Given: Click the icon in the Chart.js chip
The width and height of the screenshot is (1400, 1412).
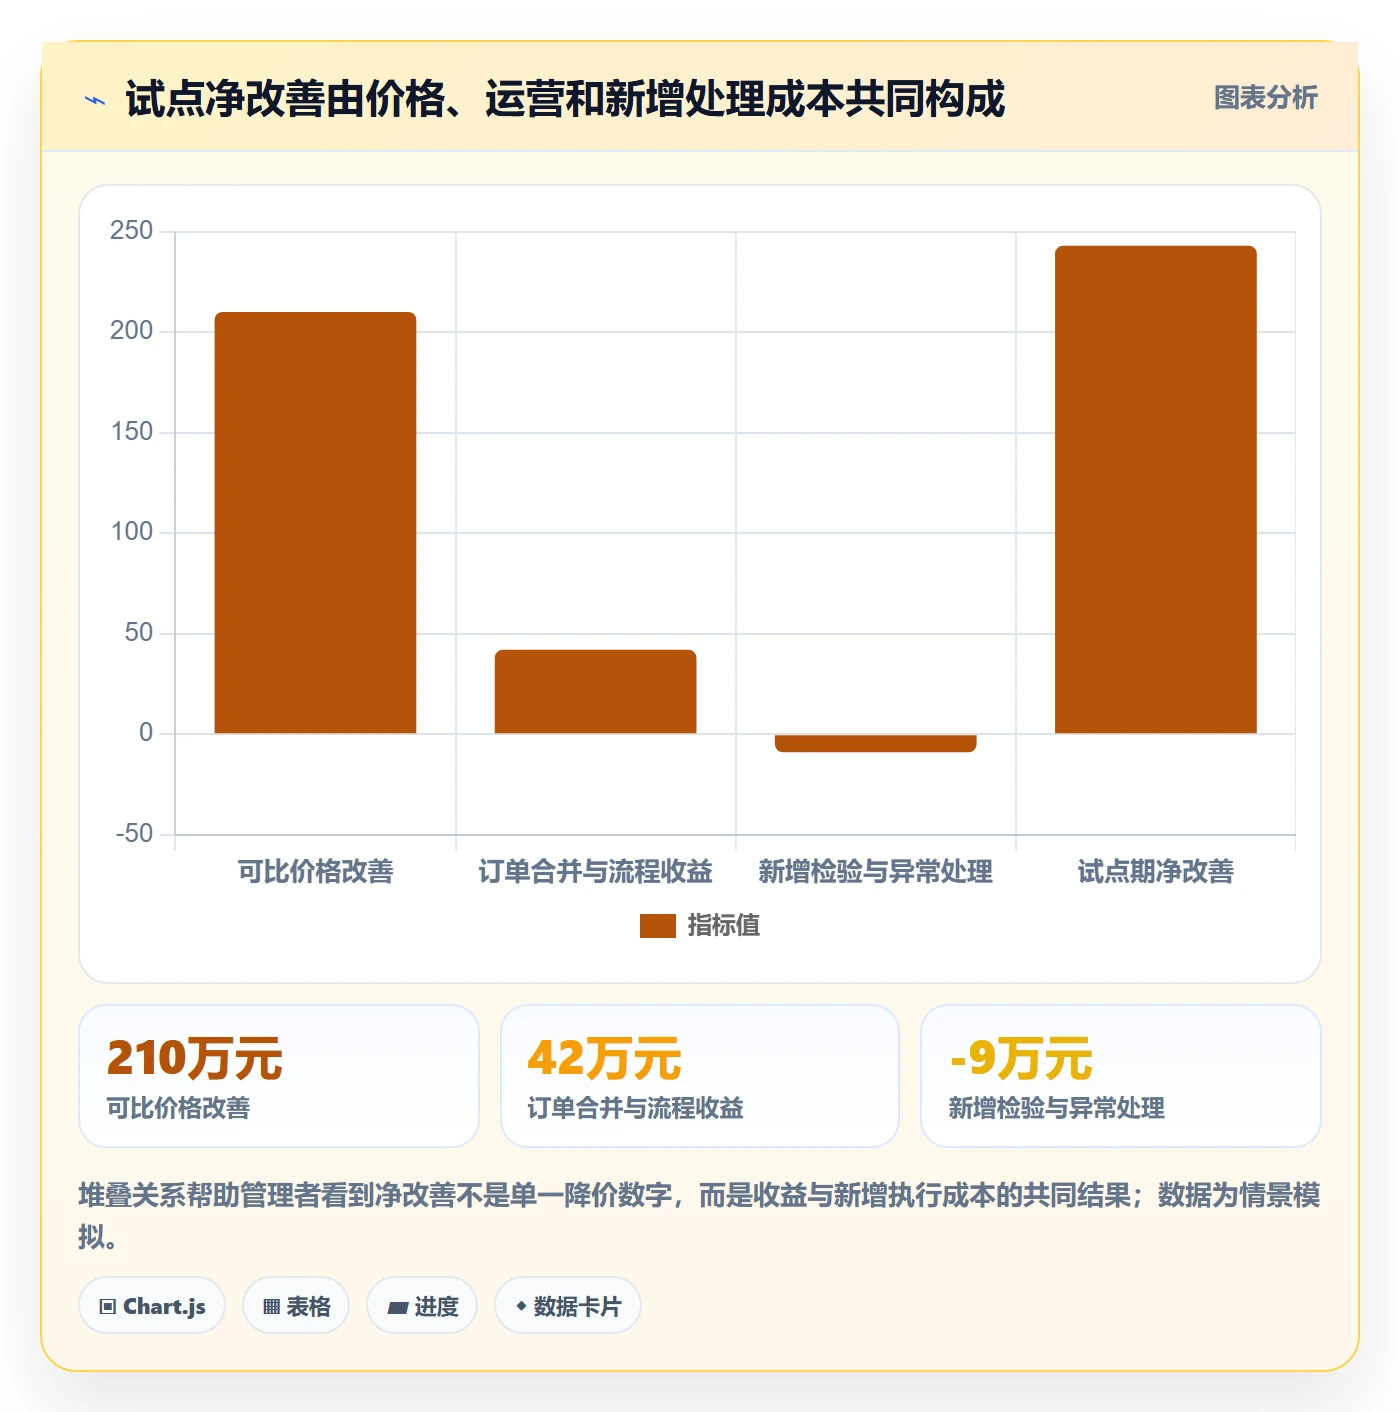Looking at the screenshot, I should [x=108, y=1307].
